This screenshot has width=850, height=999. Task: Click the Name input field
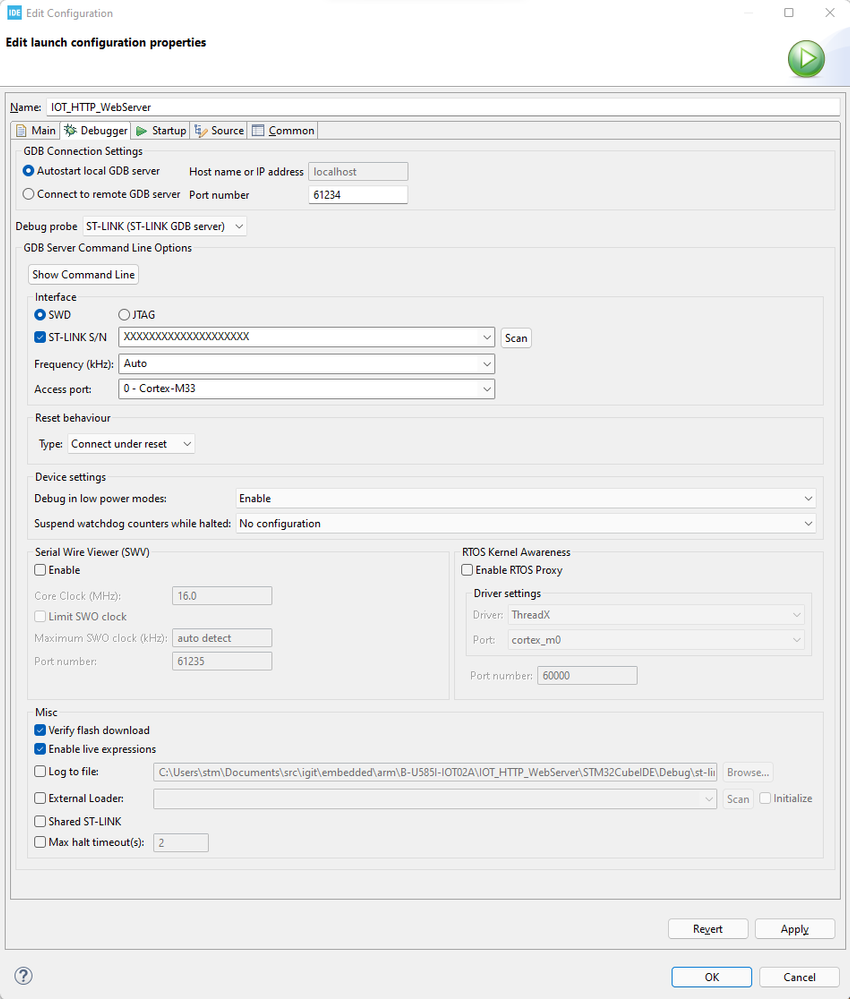click(443, 107)
